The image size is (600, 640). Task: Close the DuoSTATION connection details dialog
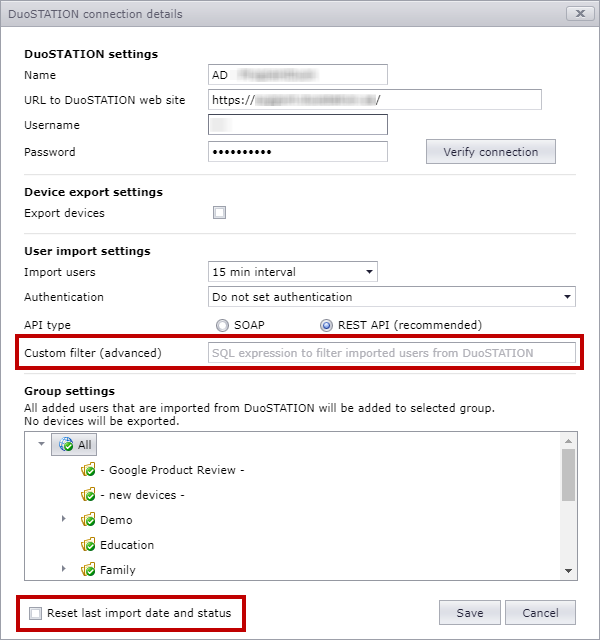tap(580, 13)
